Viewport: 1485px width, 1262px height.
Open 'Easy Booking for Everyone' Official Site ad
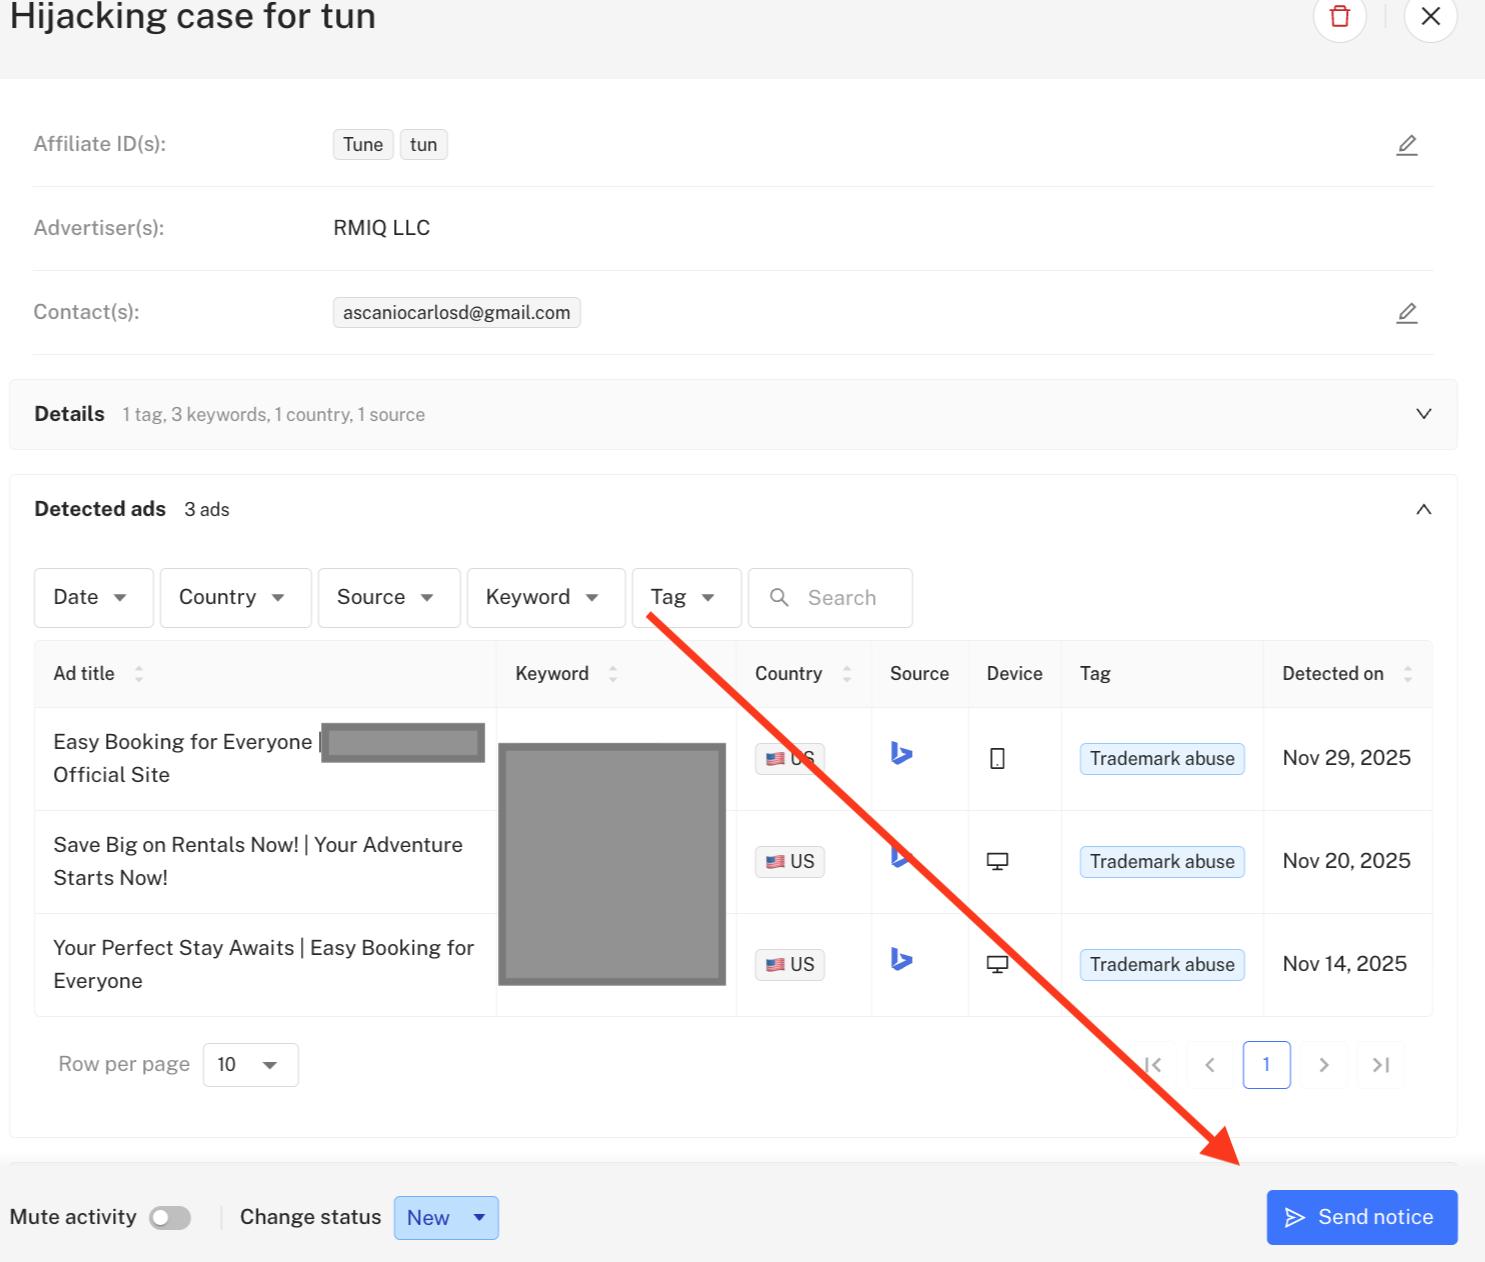click(x=185, y=758)
